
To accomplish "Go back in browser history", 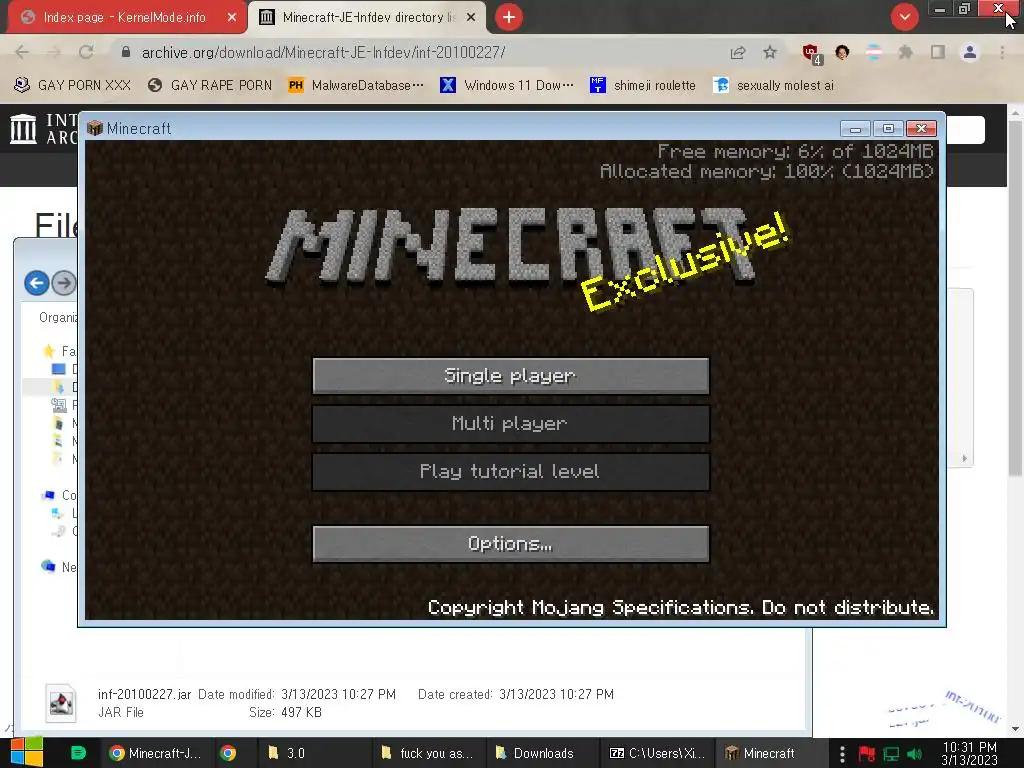I will pos(22,52).
